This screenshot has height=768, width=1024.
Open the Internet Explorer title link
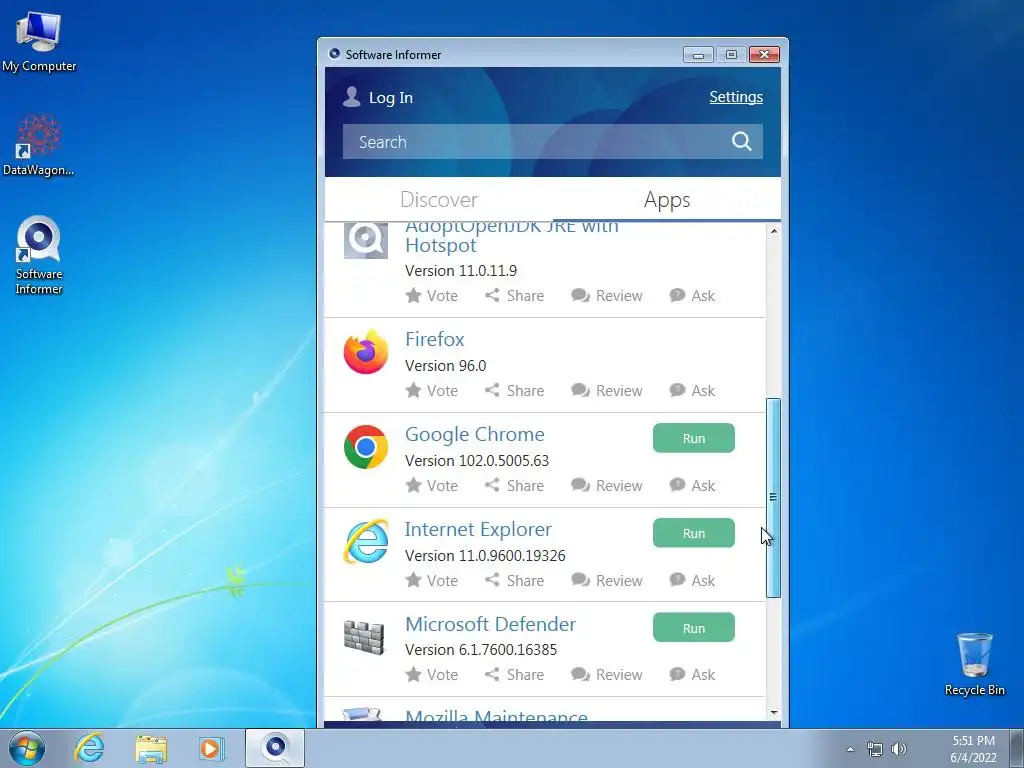(x=478, y=529)
